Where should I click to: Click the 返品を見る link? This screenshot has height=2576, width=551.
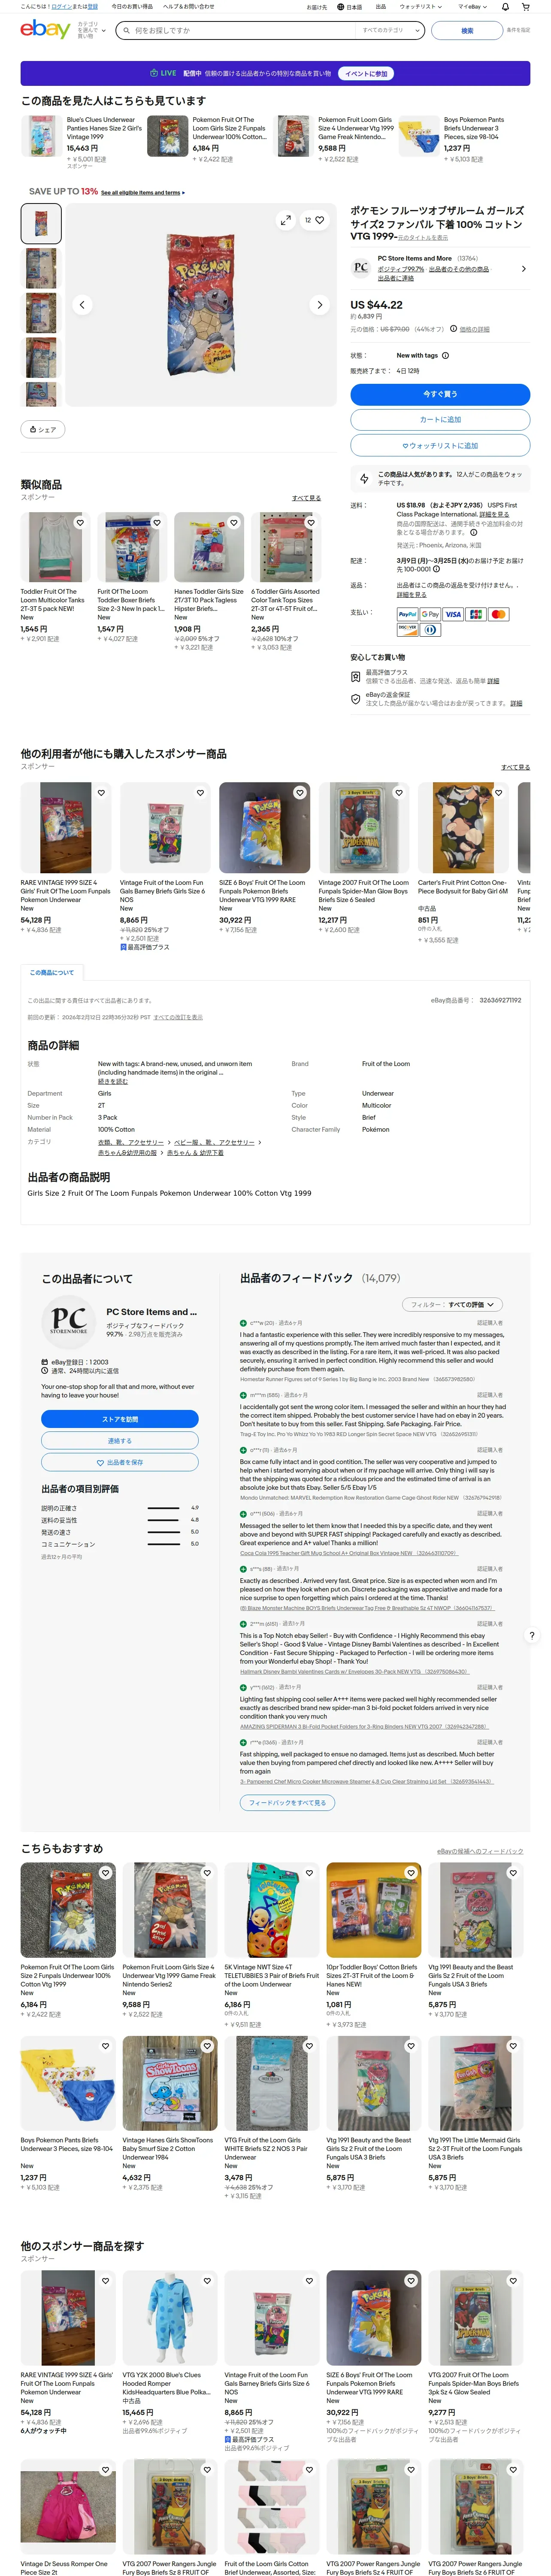coord(411,595)
